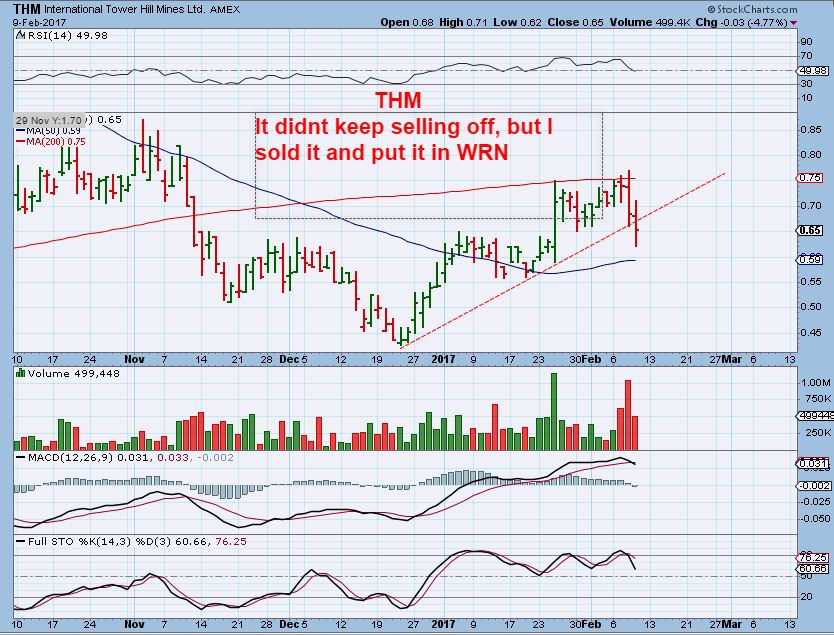Click Feb on the bottom stochastic date axis
834x635 pixels.
(x=591, y=624)
